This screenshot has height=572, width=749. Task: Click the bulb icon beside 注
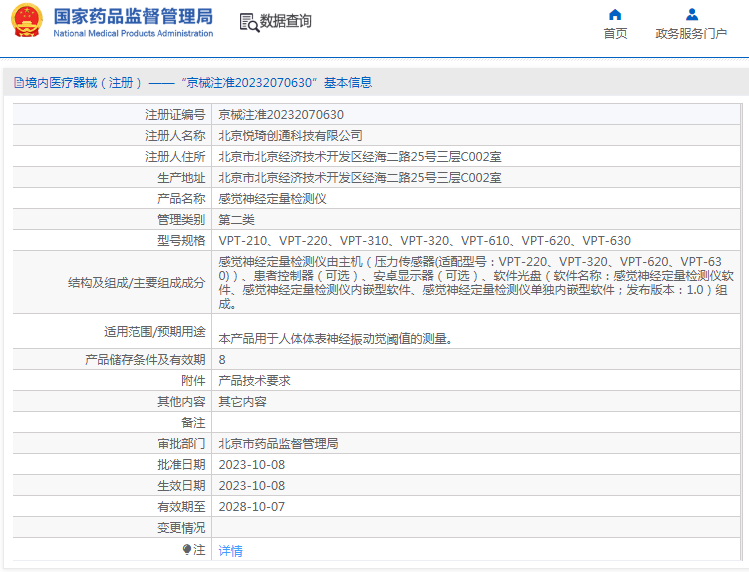click(x=187, y=550)
